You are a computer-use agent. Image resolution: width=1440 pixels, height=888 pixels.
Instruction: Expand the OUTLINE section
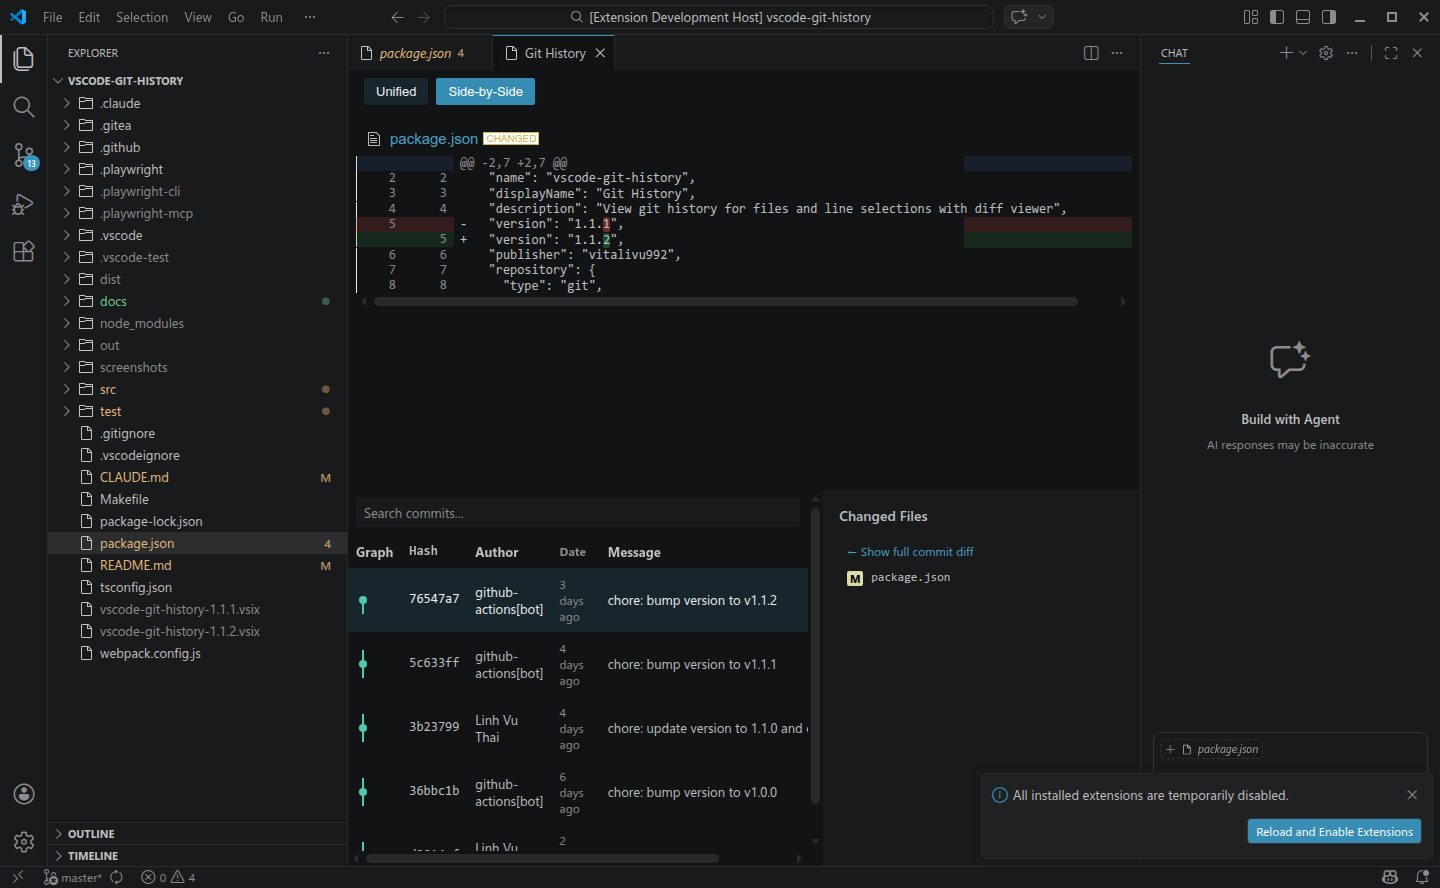pyautogui.click(x=197, y=834)
